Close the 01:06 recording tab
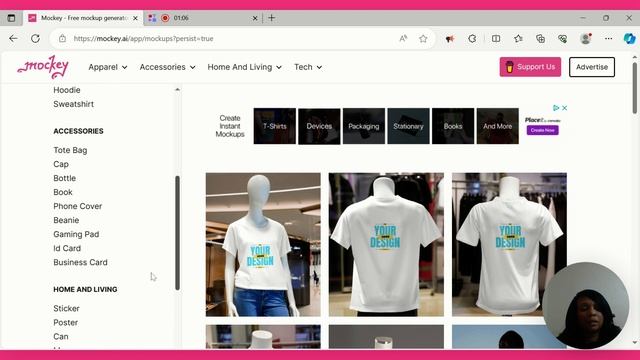Viewport: 640px width, 360px height. (x=255, y=18)
